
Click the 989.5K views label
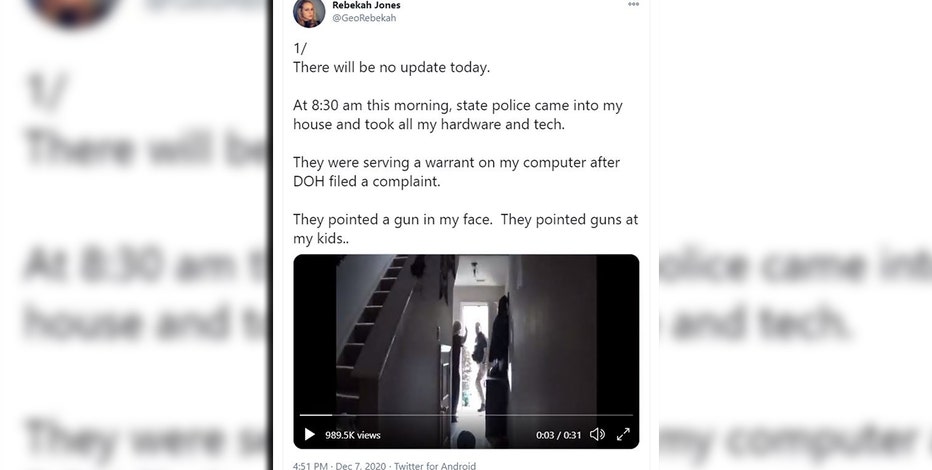[x=352, y=435]
